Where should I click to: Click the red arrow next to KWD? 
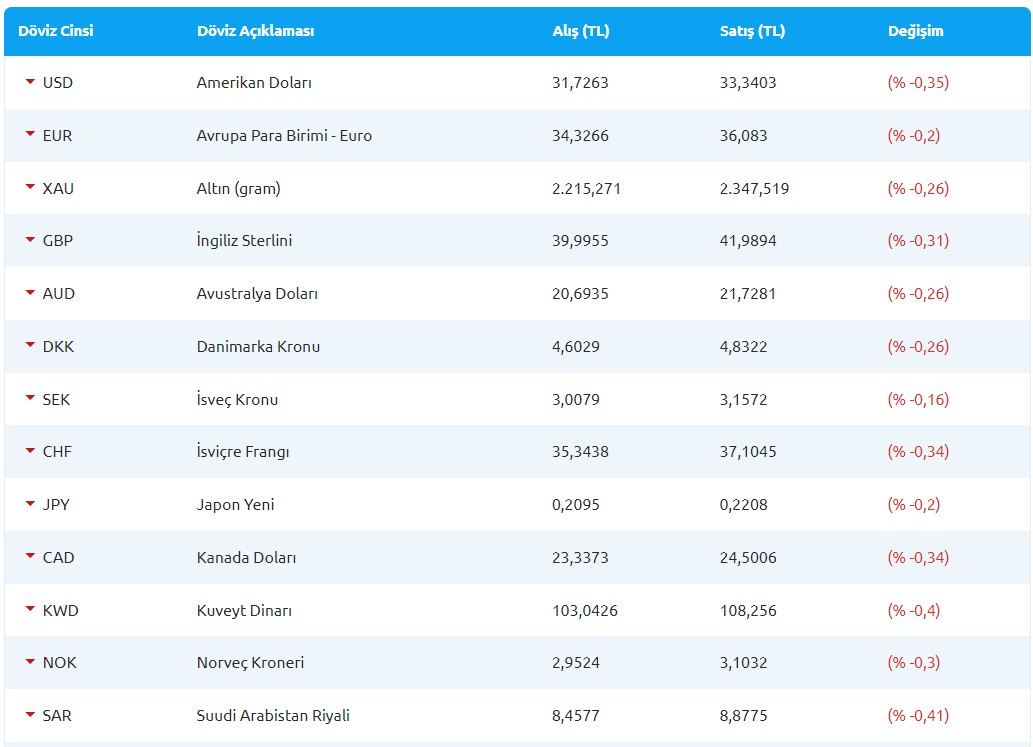pos(30,610)
